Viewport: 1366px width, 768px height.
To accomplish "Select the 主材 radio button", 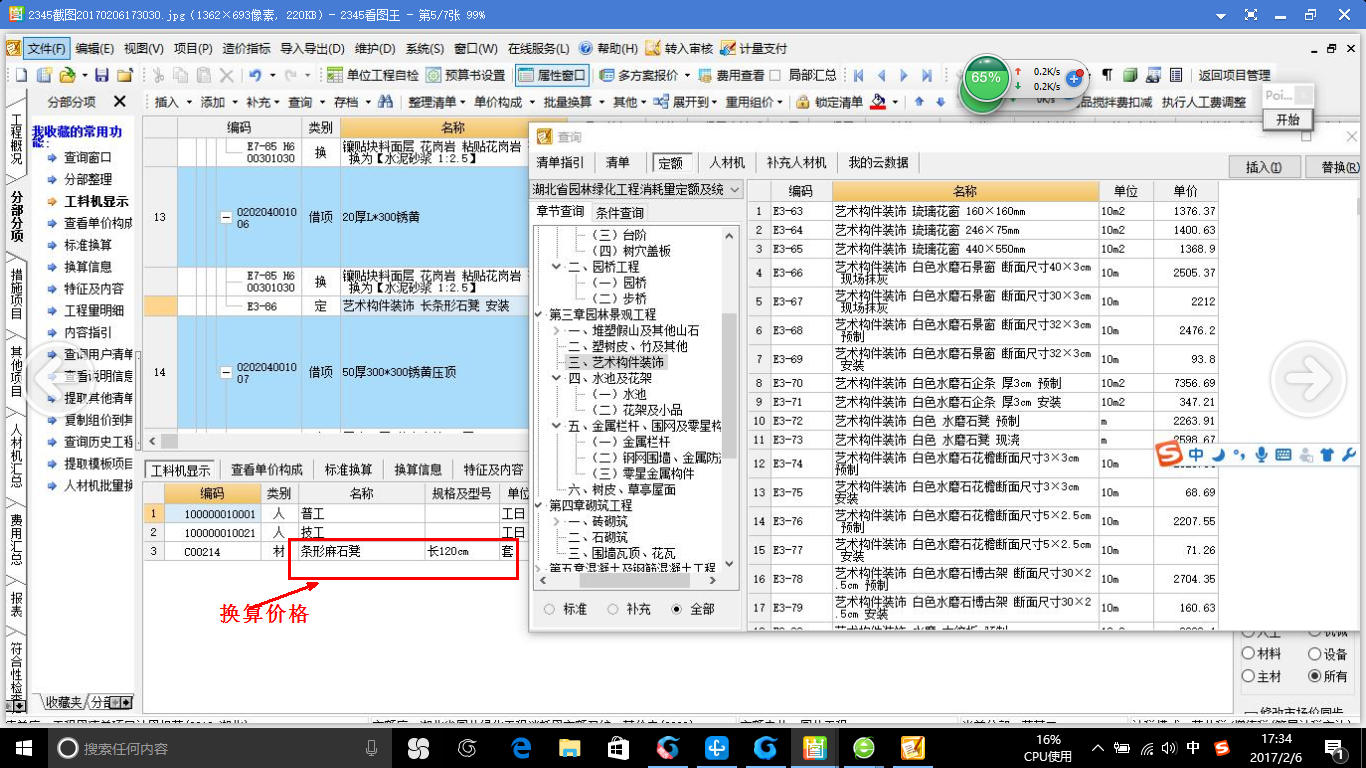I will point(1247,676).
